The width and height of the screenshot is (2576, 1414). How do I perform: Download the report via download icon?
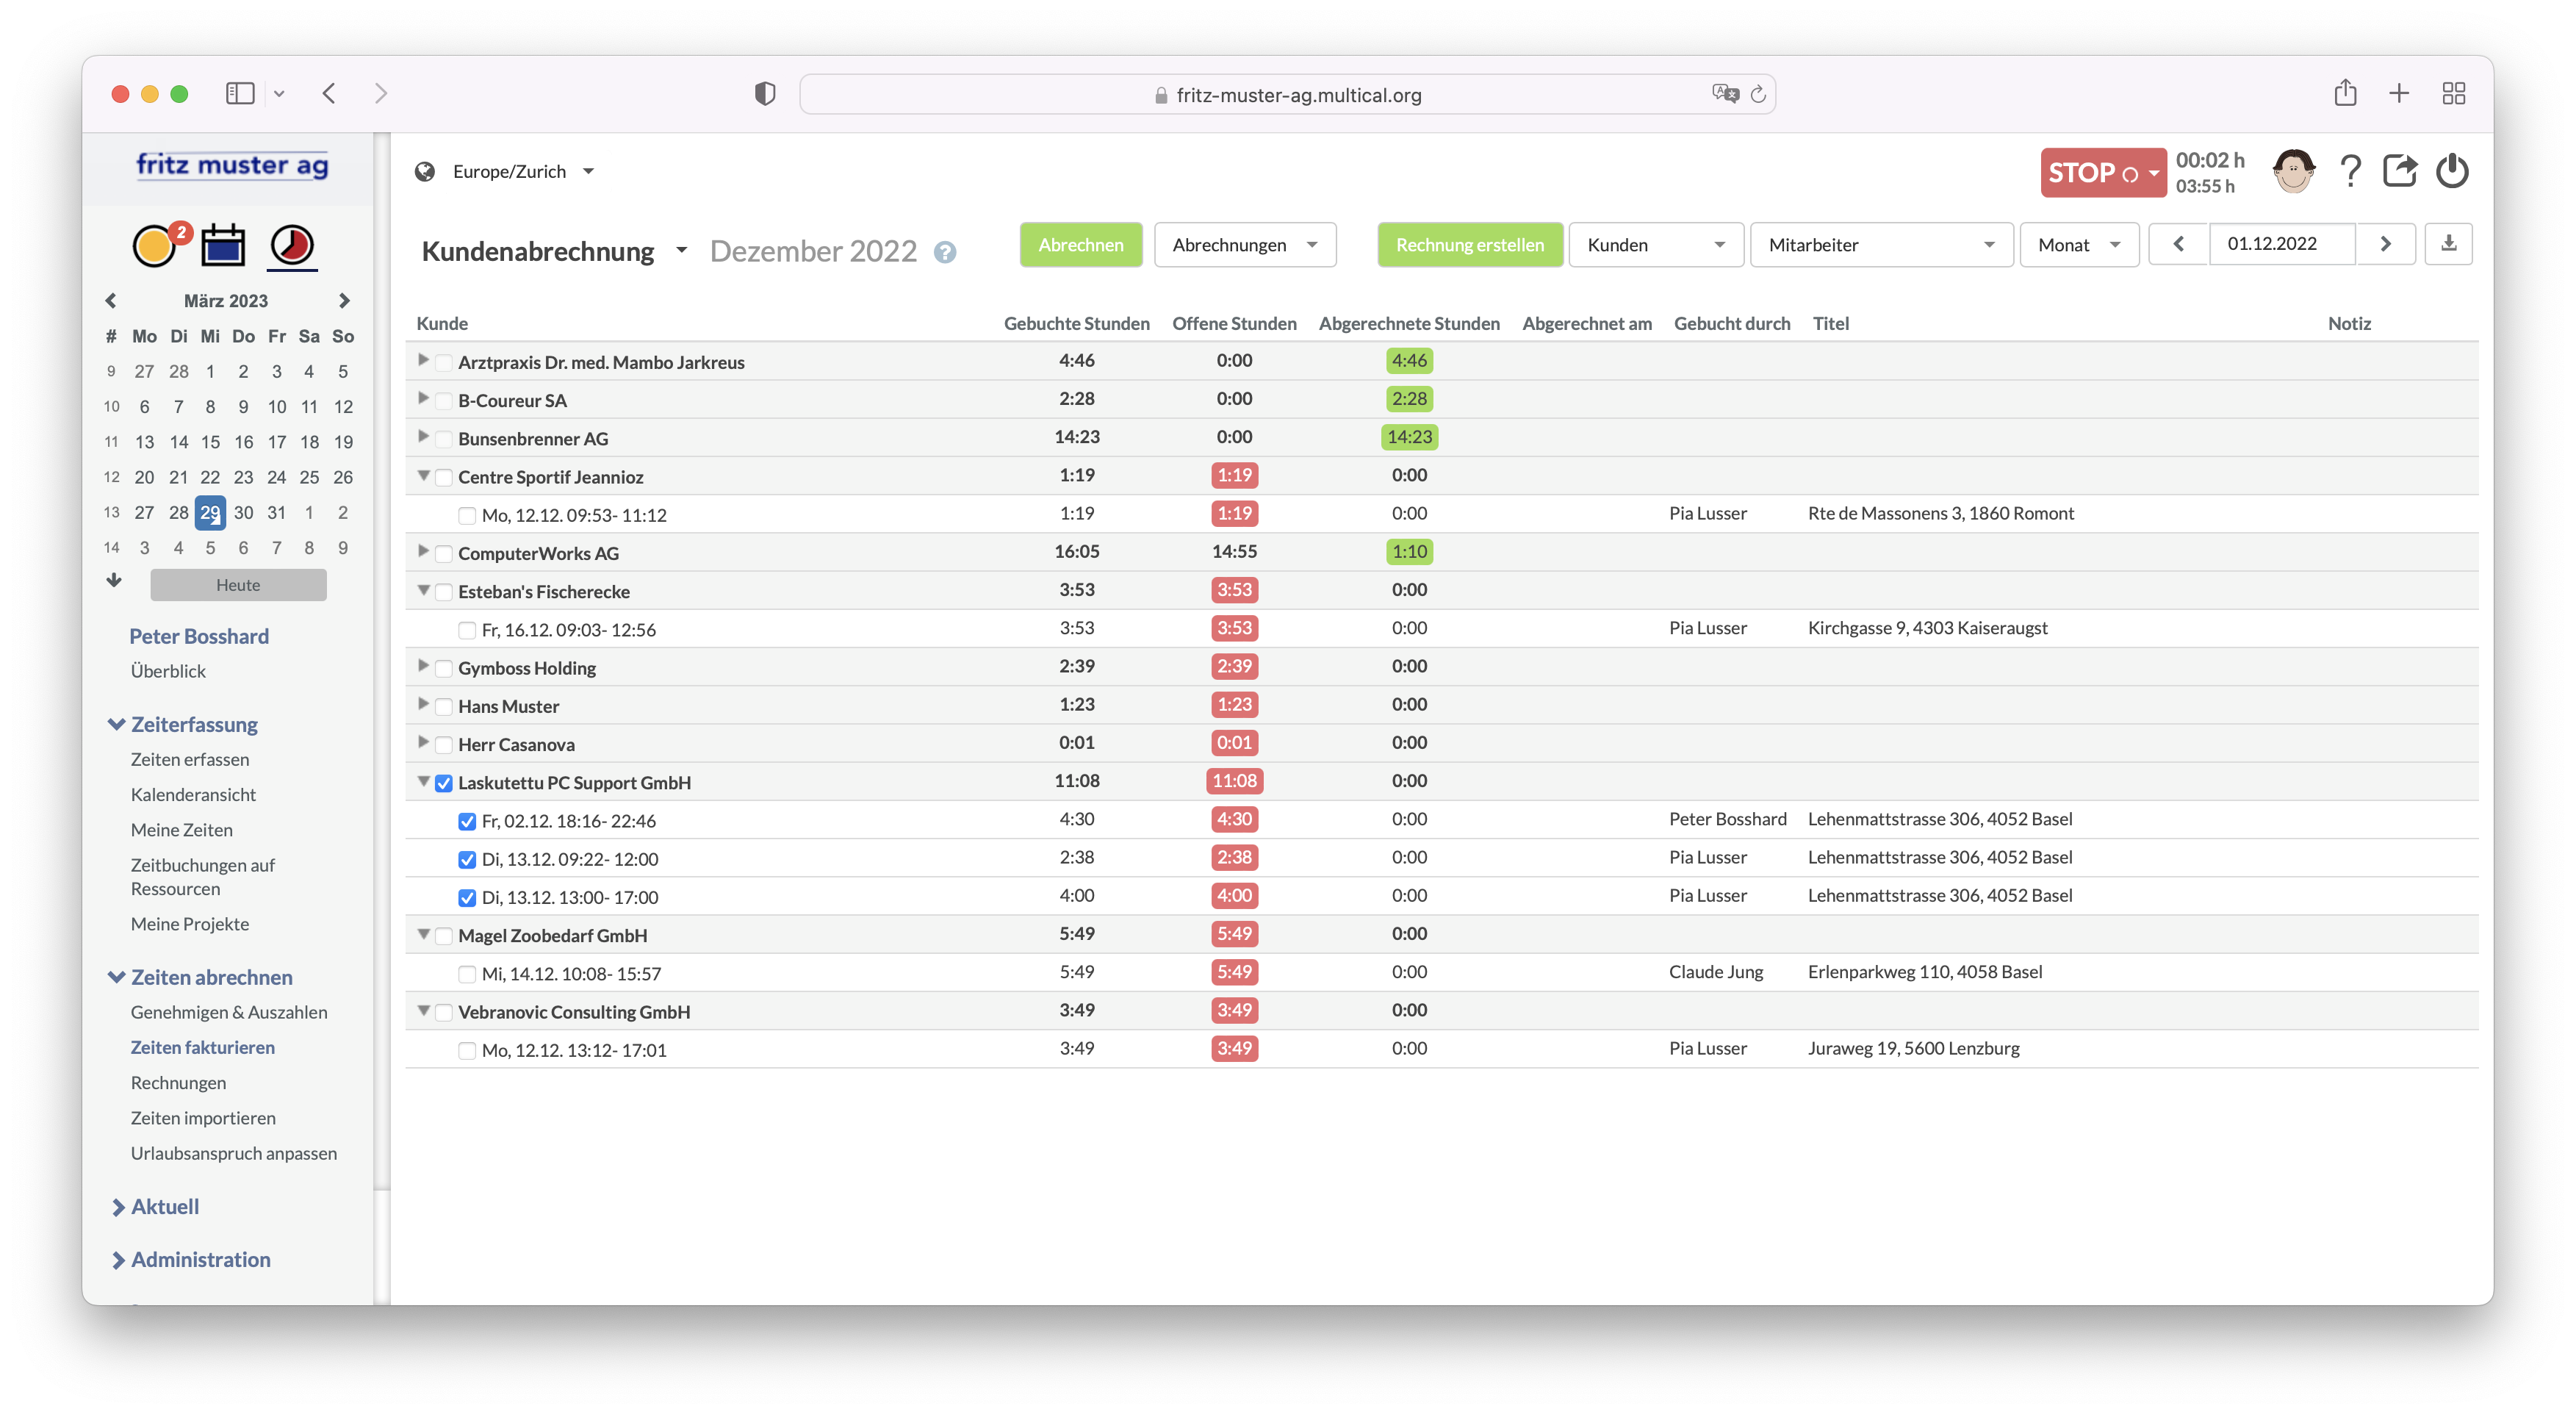pos(2449,244)
